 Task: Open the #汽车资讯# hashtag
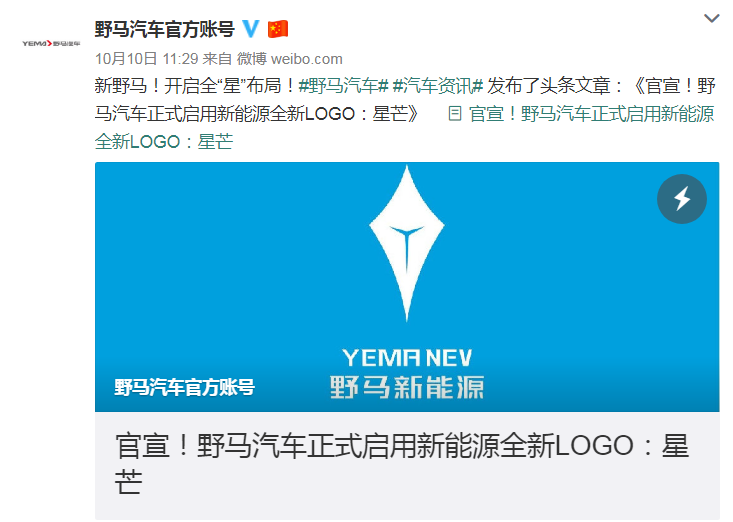[438, 86]
